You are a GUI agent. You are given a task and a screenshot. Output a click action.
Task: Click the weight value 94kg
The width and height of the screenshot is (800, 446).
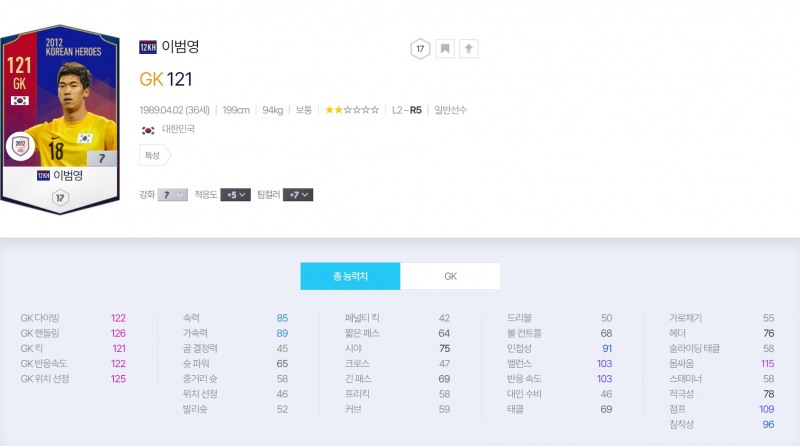click(x=272, y=110)
